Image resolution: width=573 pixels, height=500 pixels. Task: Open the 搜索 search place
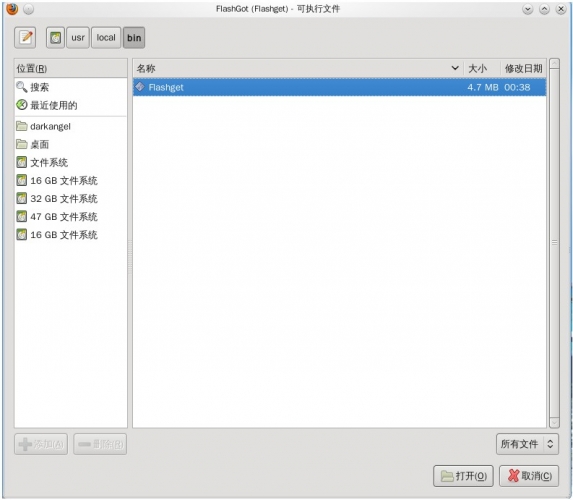(x=71, y=87)
